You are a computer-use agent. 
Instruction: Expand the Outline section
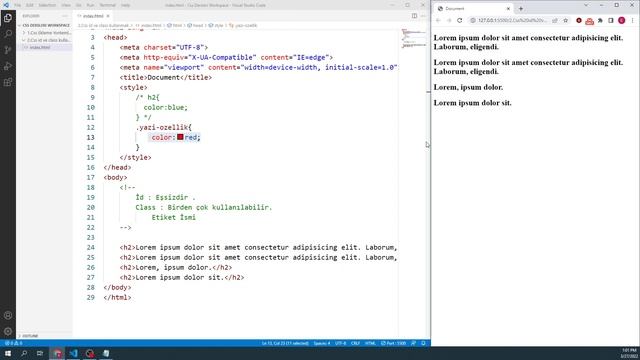tap(29, 336)
